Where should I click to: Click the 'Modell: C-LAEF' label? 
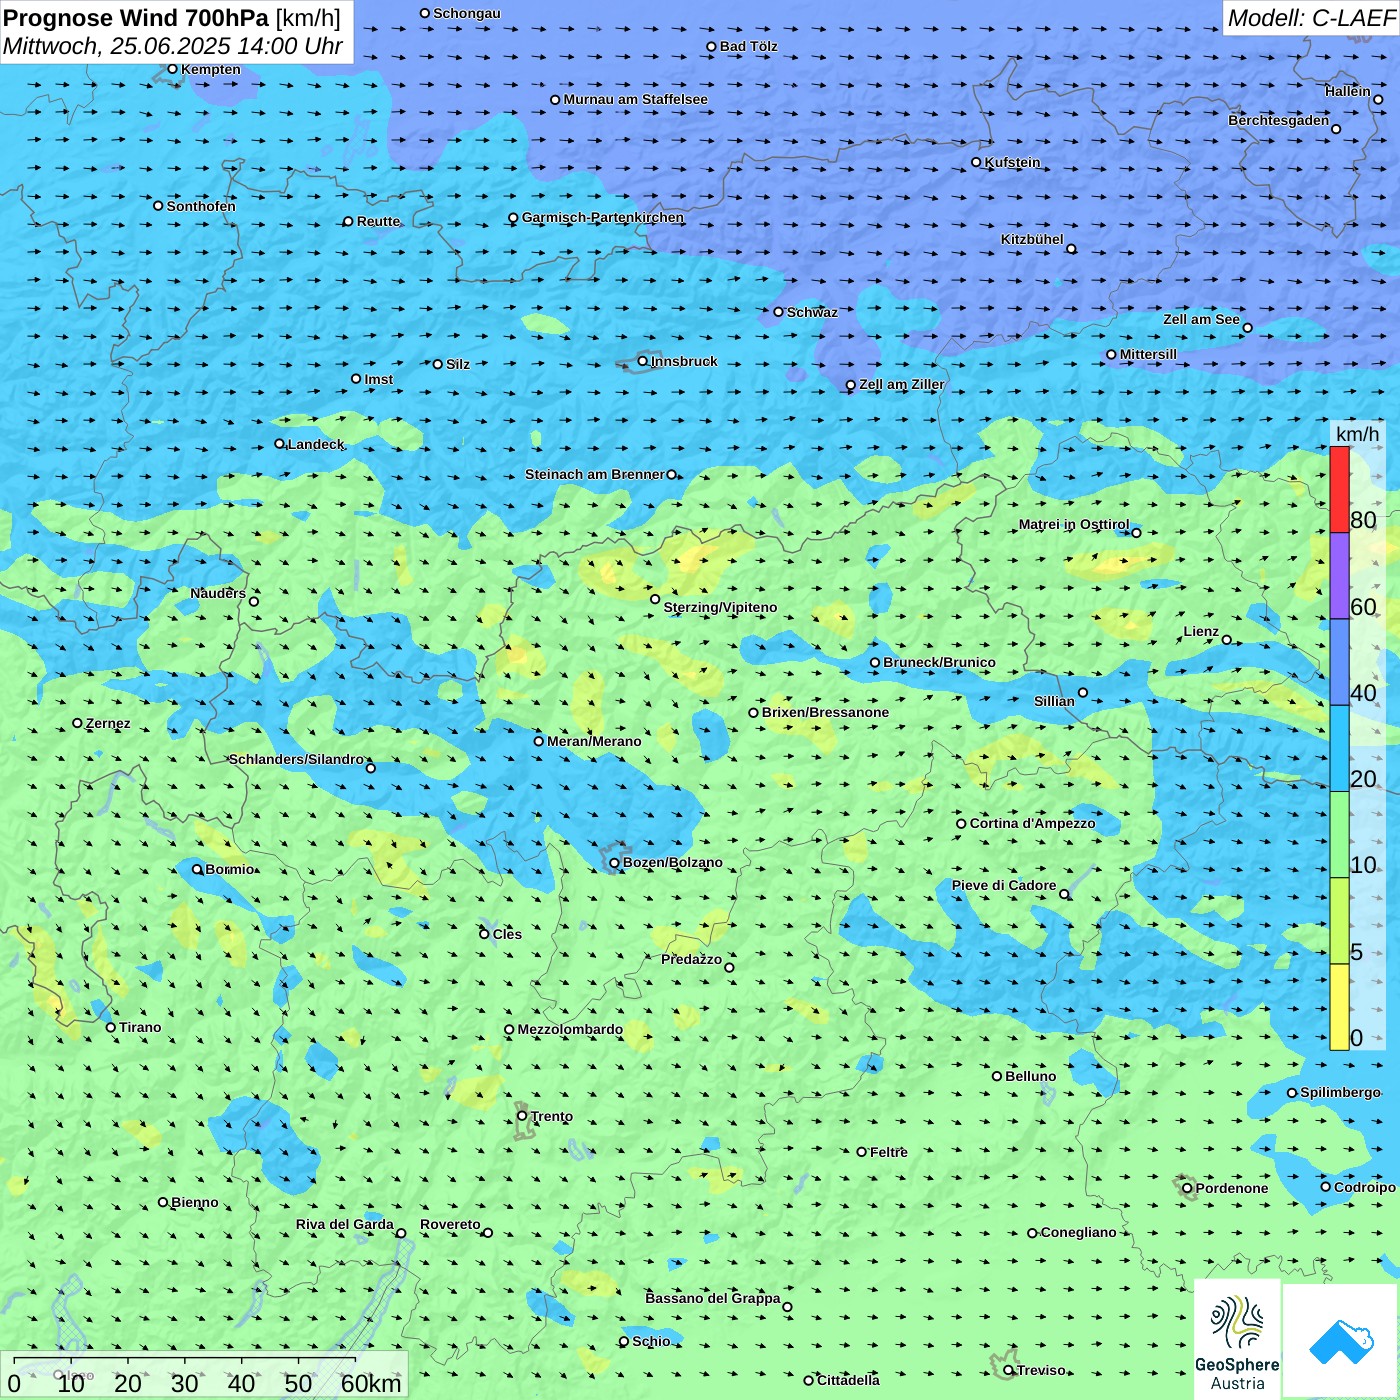[1311, 18]
